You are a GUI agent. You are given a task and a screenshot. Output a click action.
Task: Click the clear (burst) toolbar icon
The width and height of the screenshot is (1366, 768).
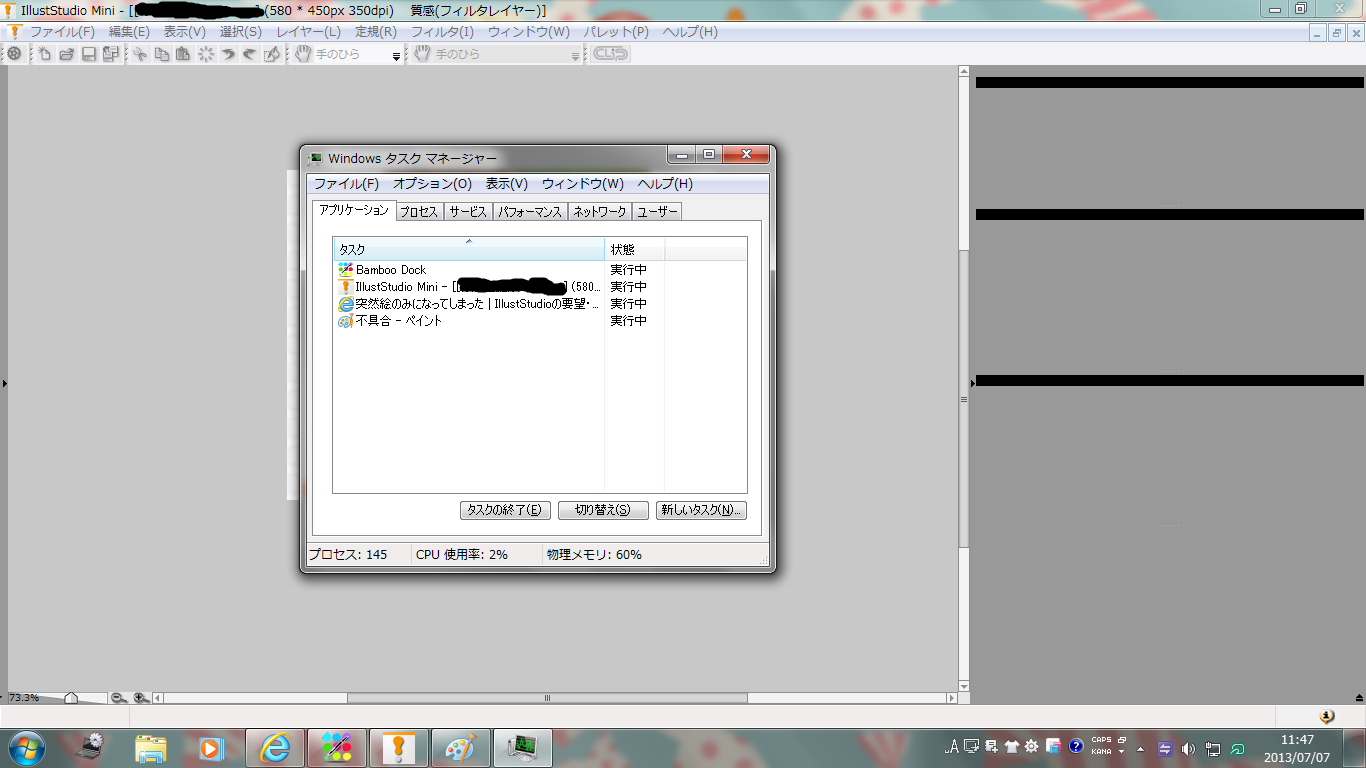(206, 54)
